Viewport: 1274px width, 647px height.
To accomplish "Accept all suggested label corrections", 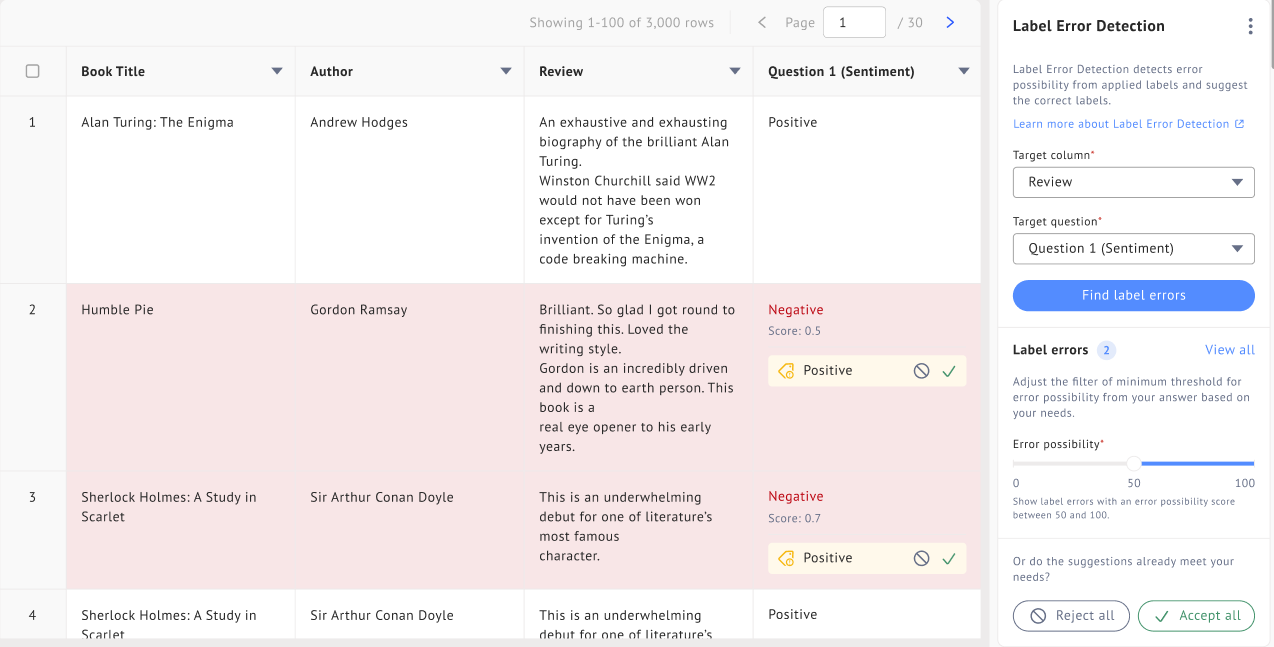I will pos(1196,615).
